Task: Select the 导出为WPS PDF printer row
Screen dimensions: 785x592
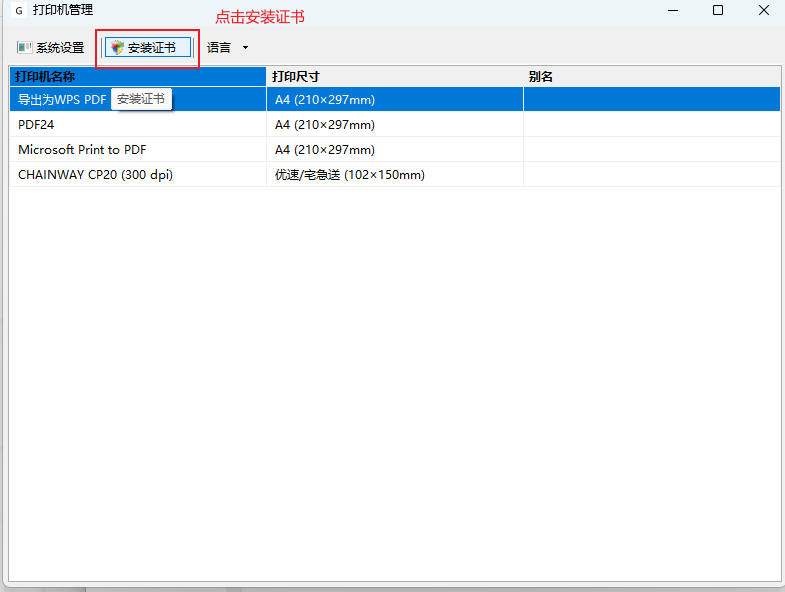Action: point(395,99)
